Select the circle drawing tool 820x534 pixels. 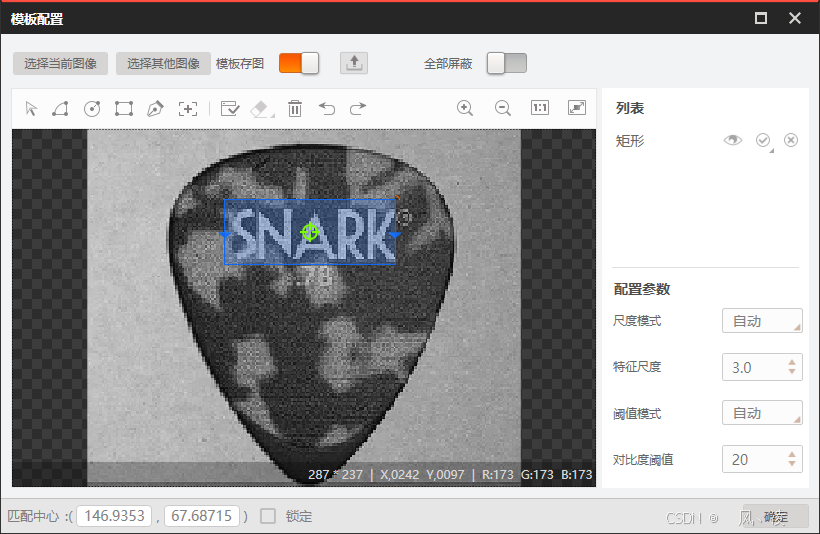click(x=92, y=109)
